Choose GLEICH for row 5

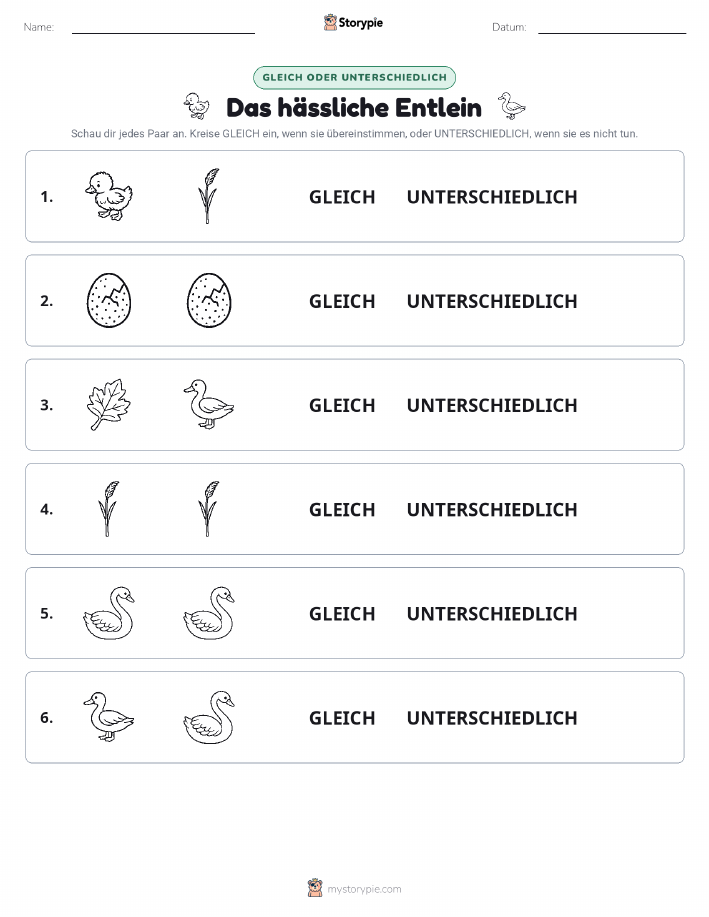[342, 613]
